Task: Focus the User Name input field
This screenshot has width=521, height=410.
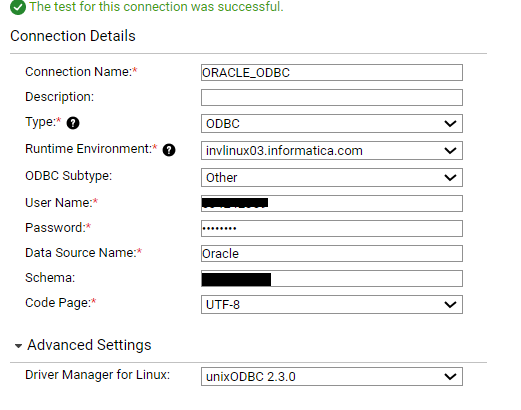Action: click(332, 203)
